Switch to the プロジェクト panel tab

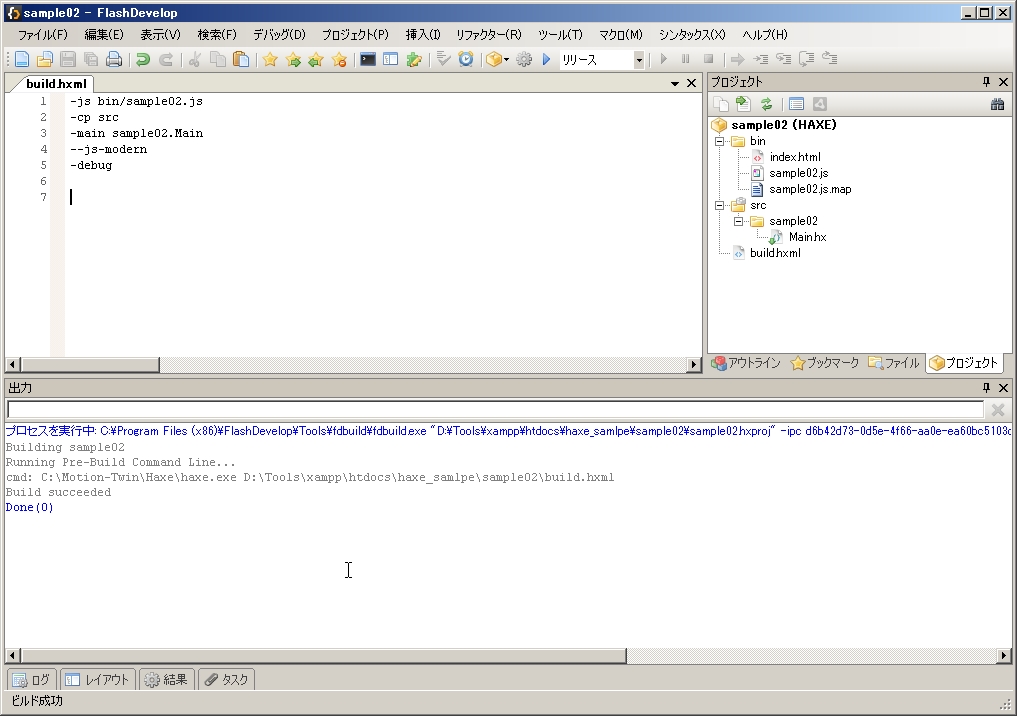pos(964,363)
